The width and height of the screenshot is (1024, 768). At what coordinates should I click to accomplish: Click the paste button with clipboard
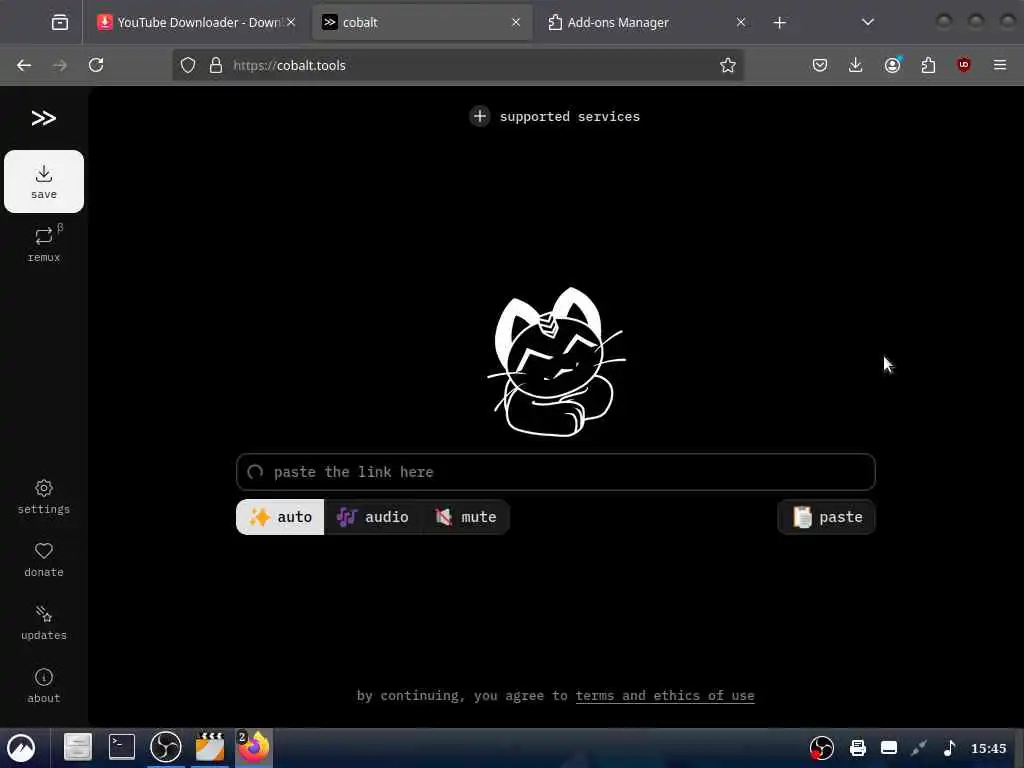point(827,517)
